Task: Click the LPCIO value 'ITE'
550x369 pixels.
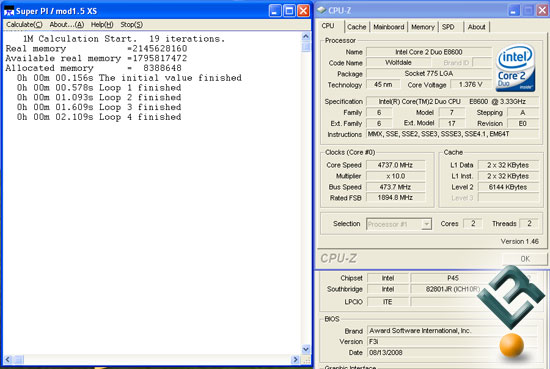Action: tap(388, 302)
